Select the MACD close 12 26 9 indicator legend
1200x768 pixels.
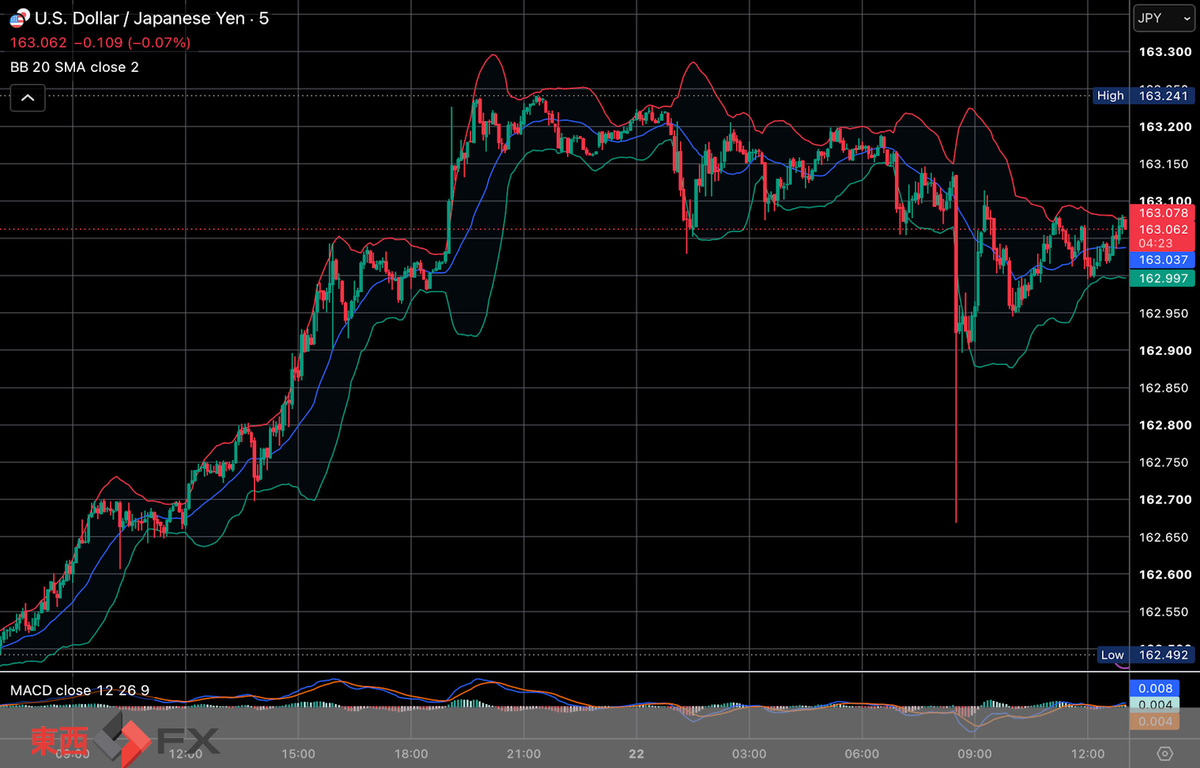click(x=80, y=690)
